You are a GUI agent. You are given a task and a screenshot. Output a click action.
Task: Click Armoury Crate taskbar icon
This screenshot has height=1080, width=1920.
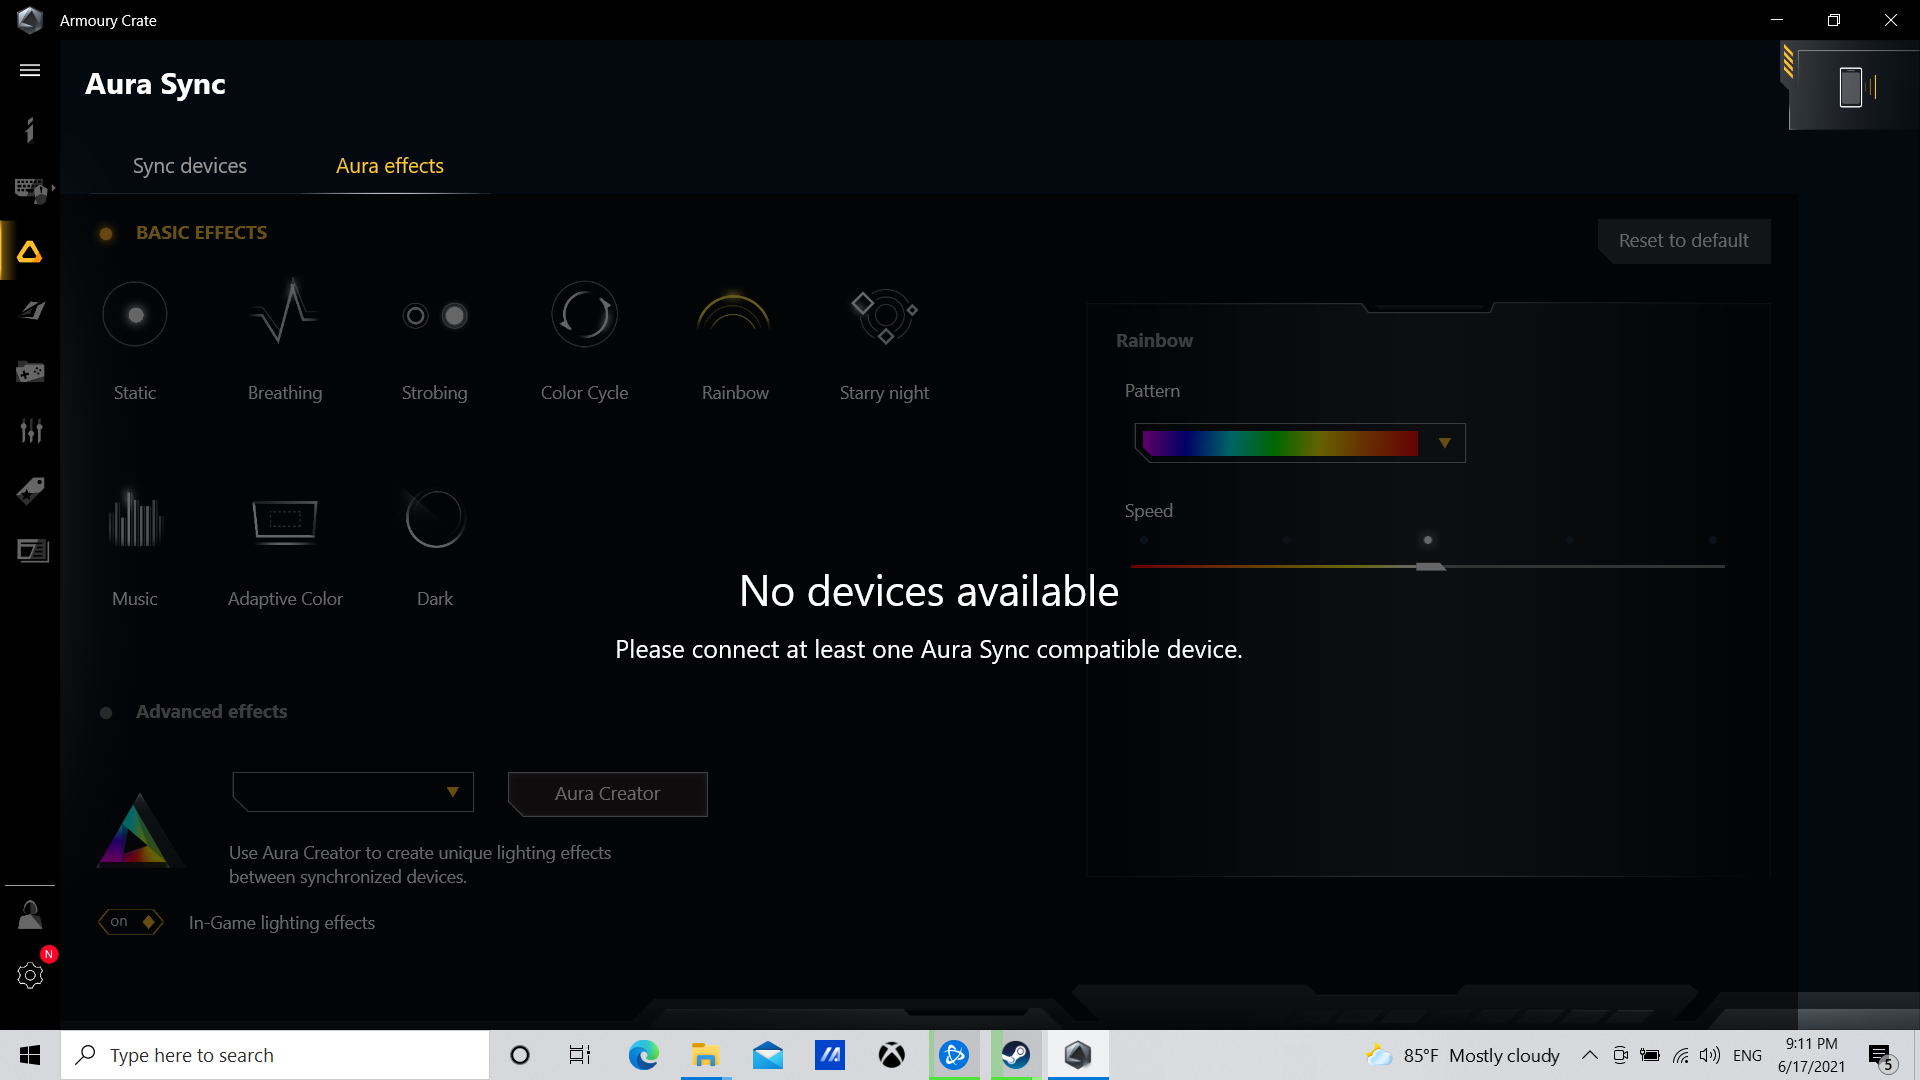[x=1077, y=1055]
